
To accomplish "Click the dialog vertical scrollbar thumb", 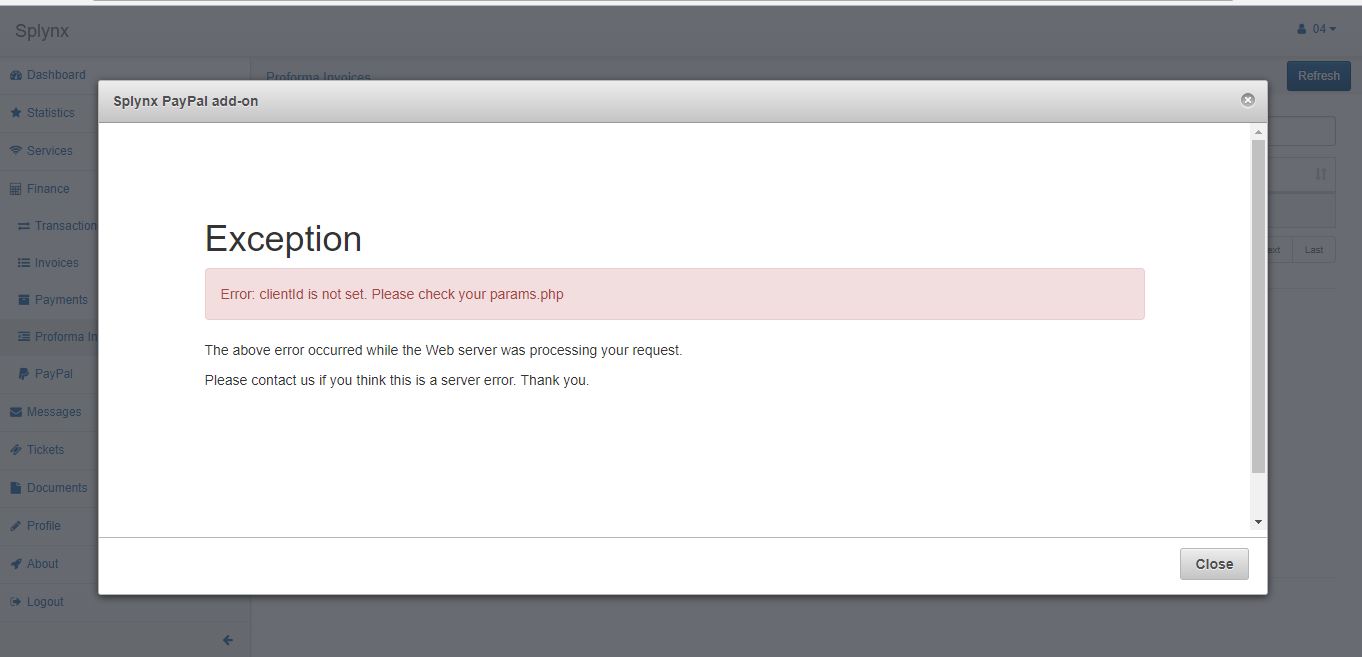I will 1258,306.
